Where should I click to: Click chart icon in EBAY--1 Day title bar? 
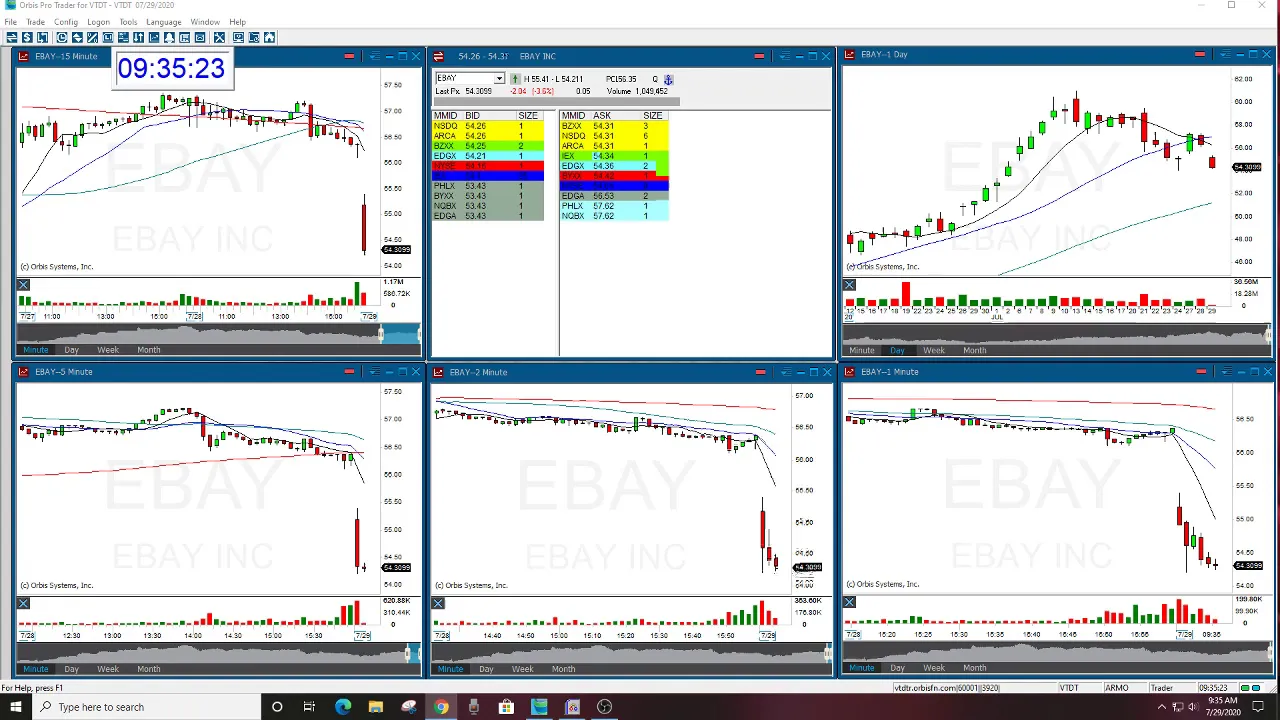click(x=850, y=55)
